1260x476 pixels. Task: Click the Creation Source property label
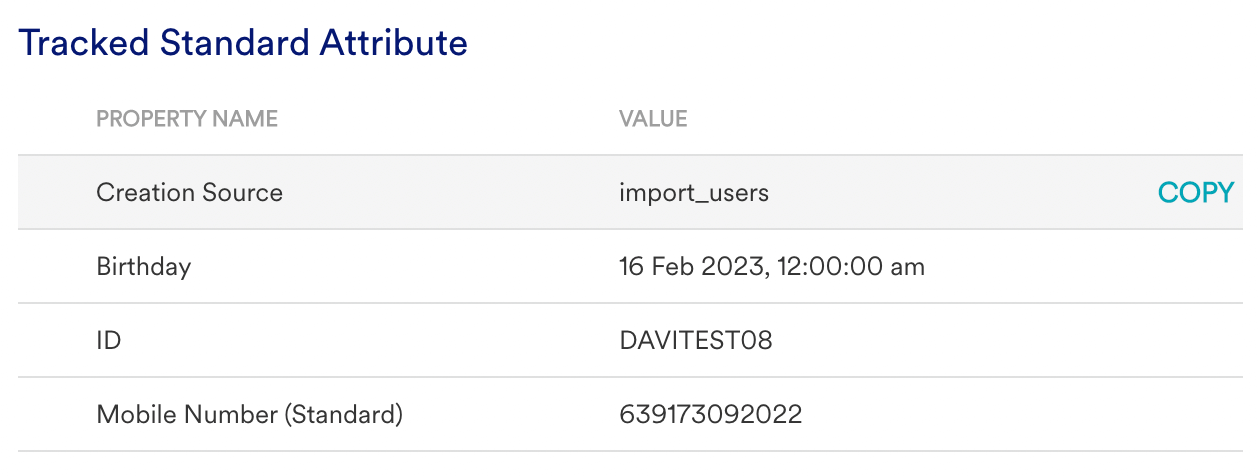[189, 192]
